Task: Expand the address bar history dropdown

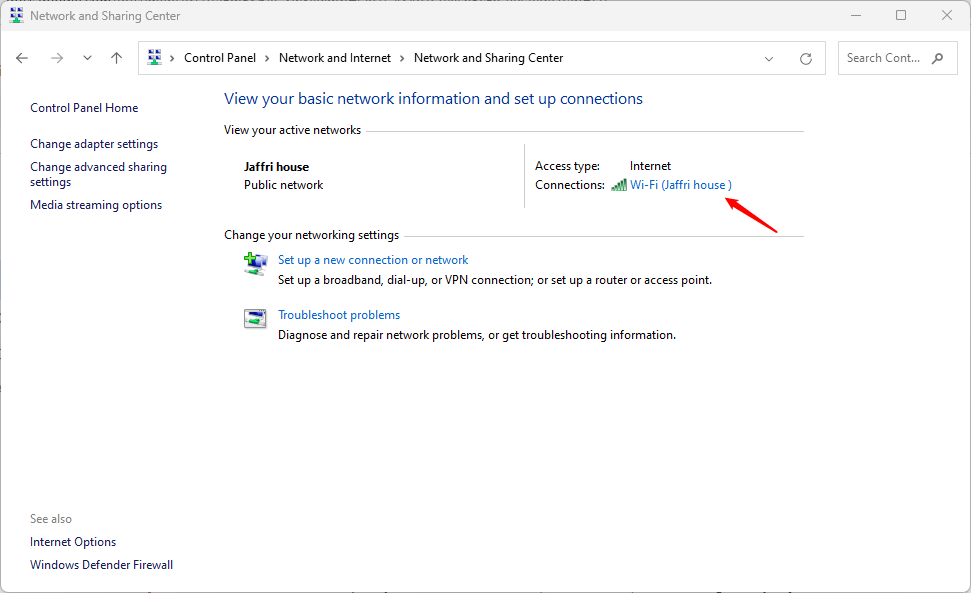Action: 769,59
